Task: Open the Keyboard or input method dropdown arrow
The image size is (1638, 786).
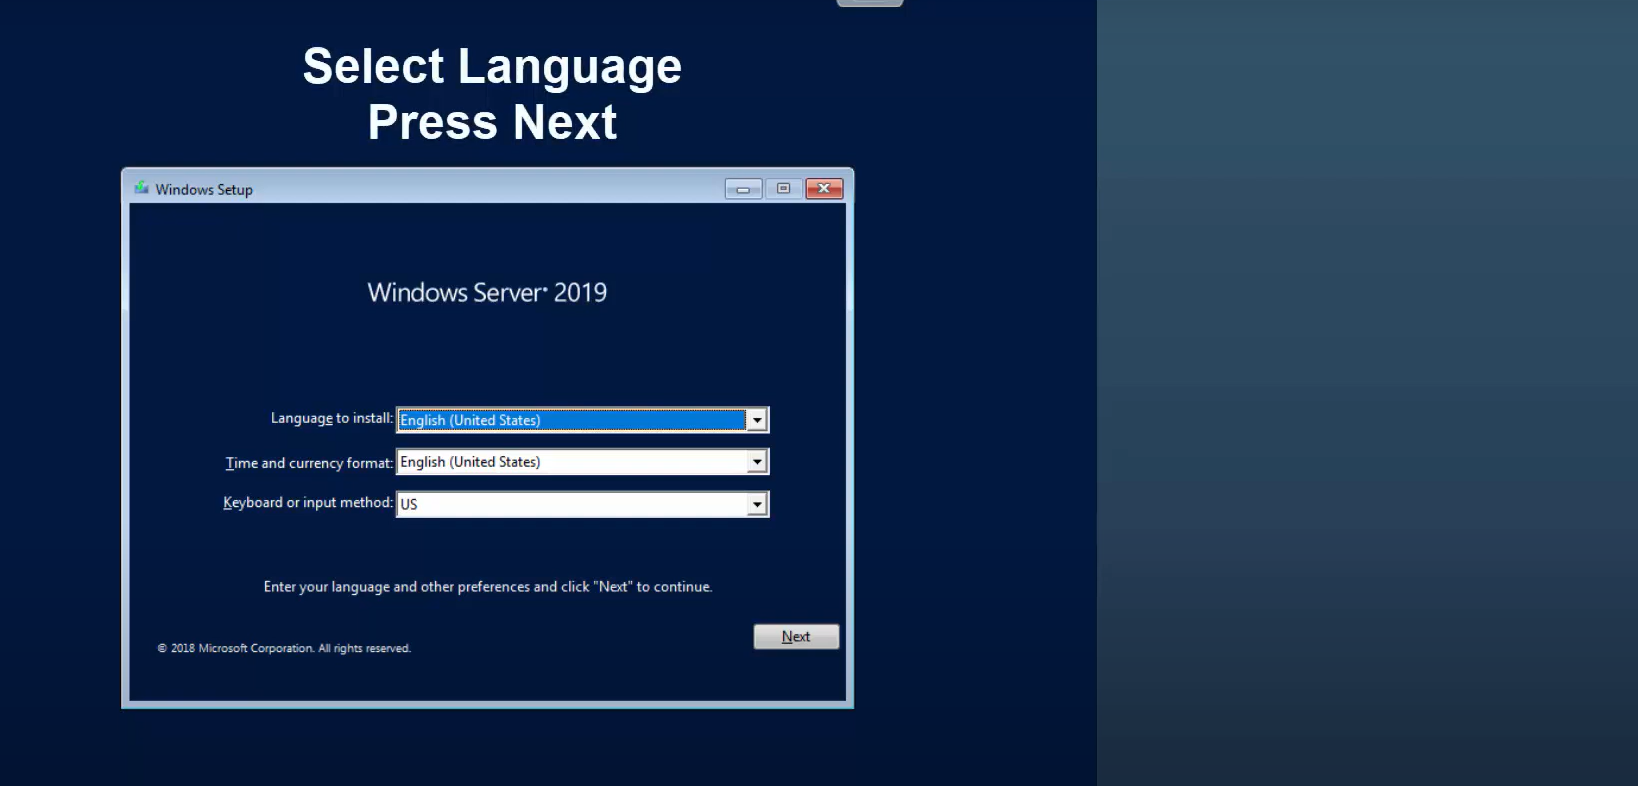Action: click(757, 504)
